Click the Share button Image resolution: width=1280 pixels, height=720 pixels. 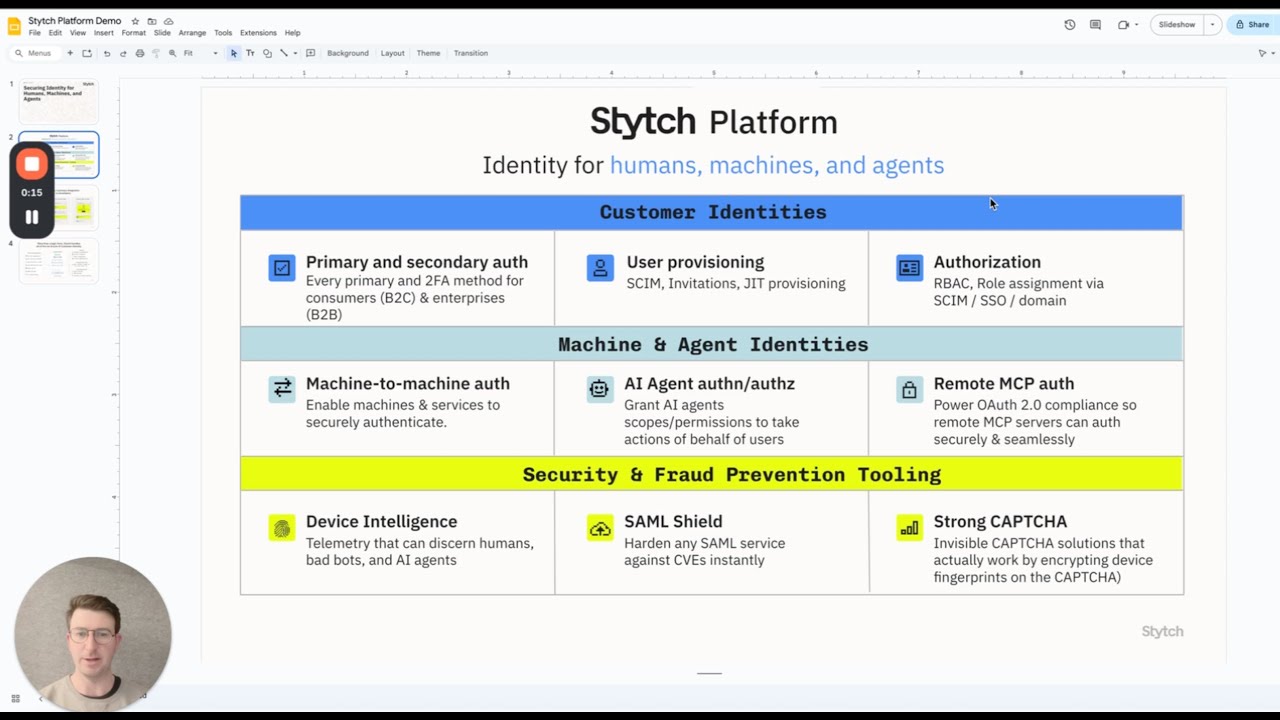pos(1252,25)
